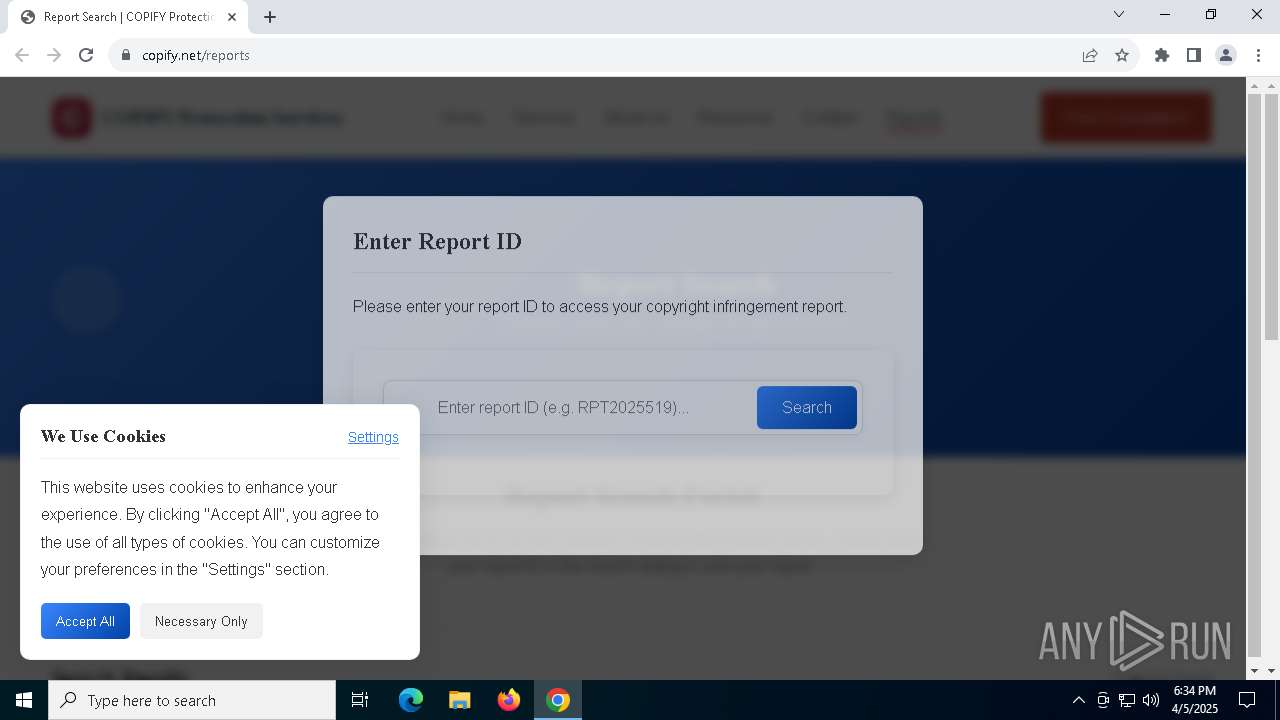Image resolution: width=1280 pixels, height=720 pixels.
Task: Click the taskbar search box
Action: point(192,700)
